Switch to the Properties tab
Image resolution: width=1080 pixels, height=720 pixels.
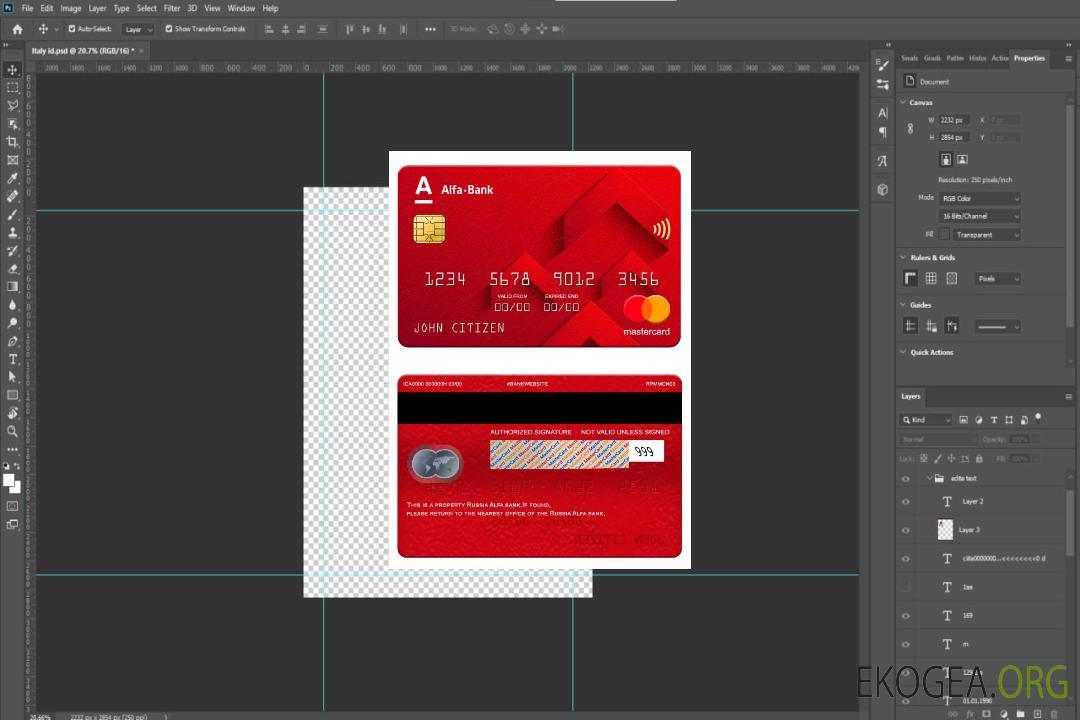click(x=1029, y=58)
